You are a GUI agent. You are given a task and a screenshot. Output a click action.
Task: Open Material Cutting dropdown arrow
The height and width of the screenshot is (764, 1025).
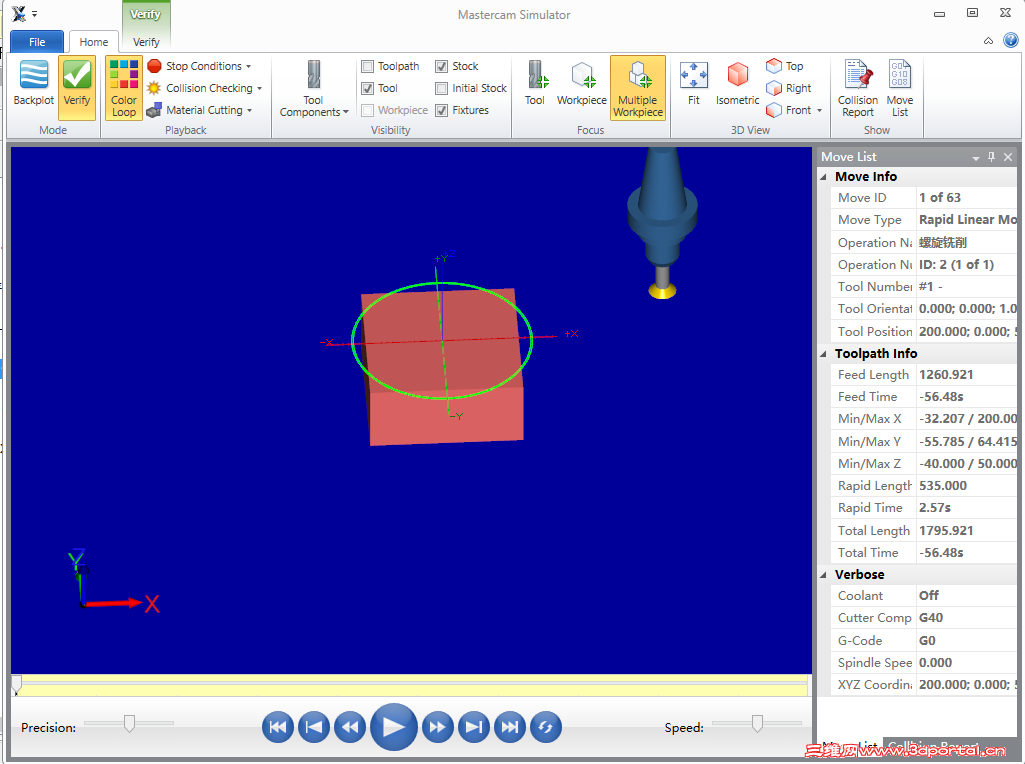click(x=250, y=111)
